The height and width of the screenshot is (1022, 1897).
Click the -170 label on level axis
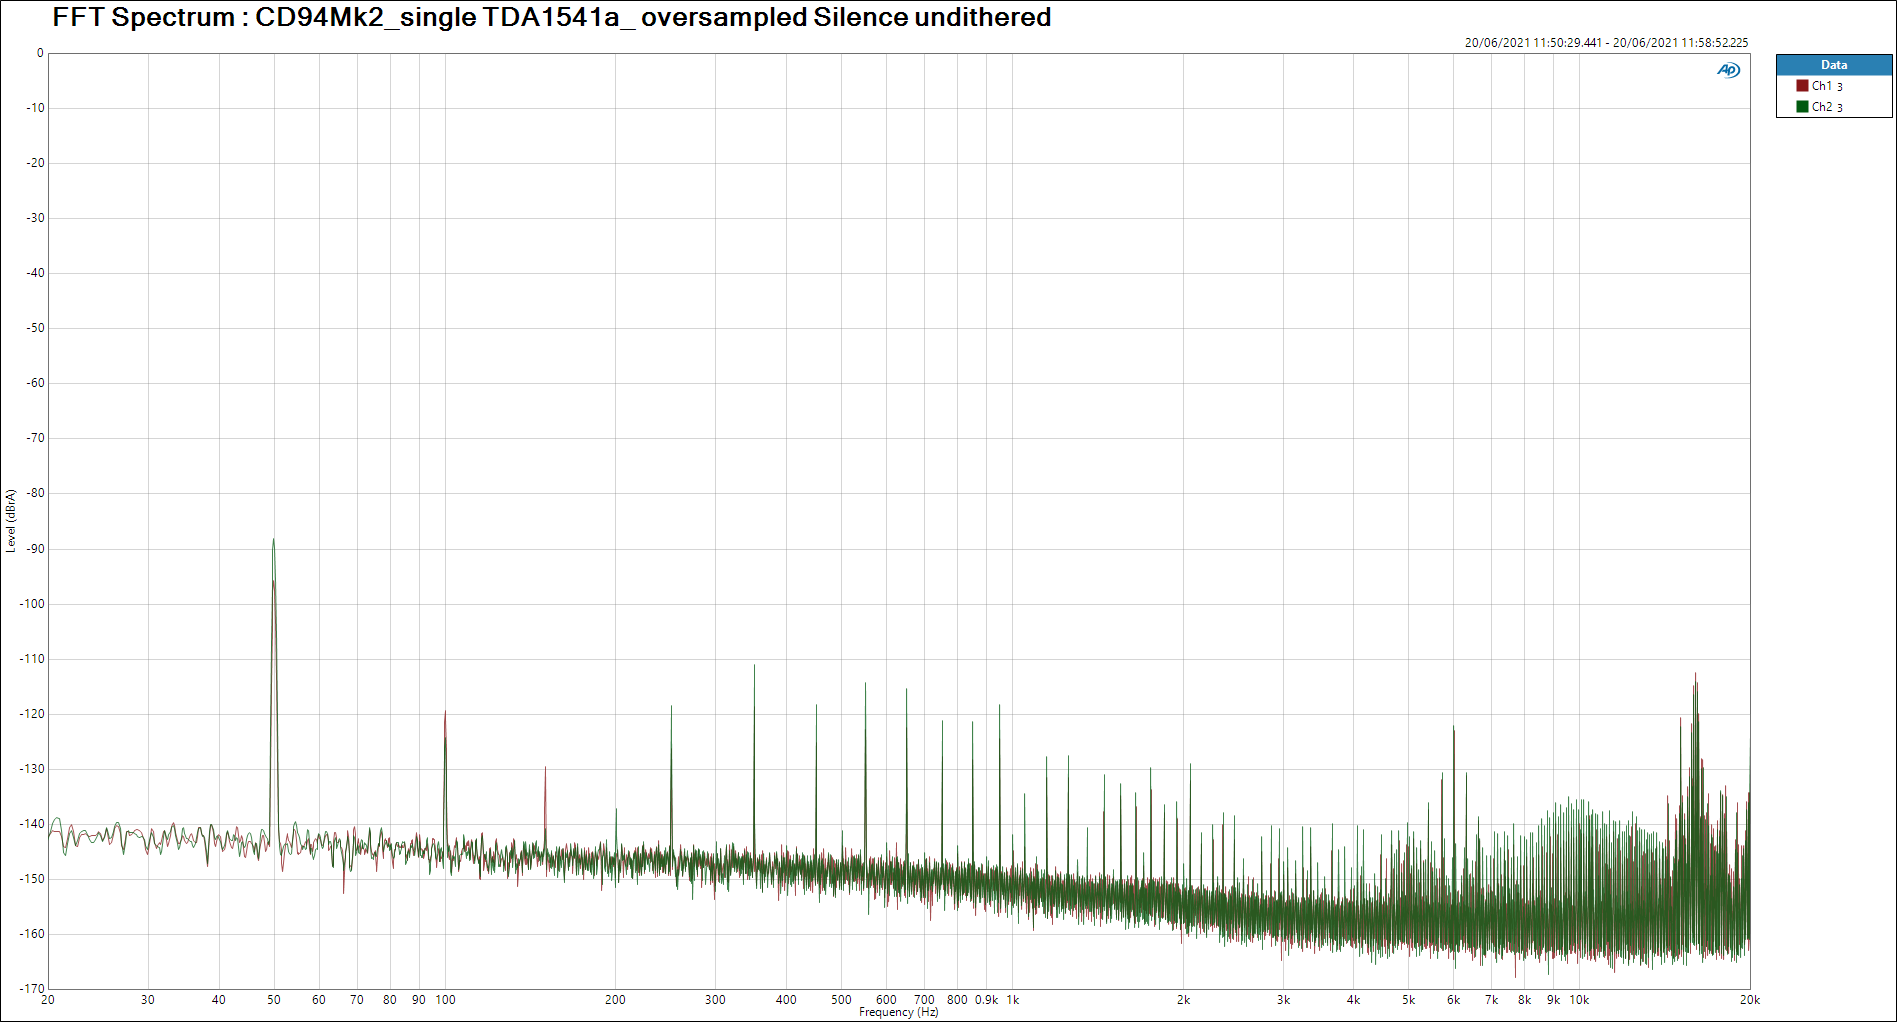coord(32,988)
